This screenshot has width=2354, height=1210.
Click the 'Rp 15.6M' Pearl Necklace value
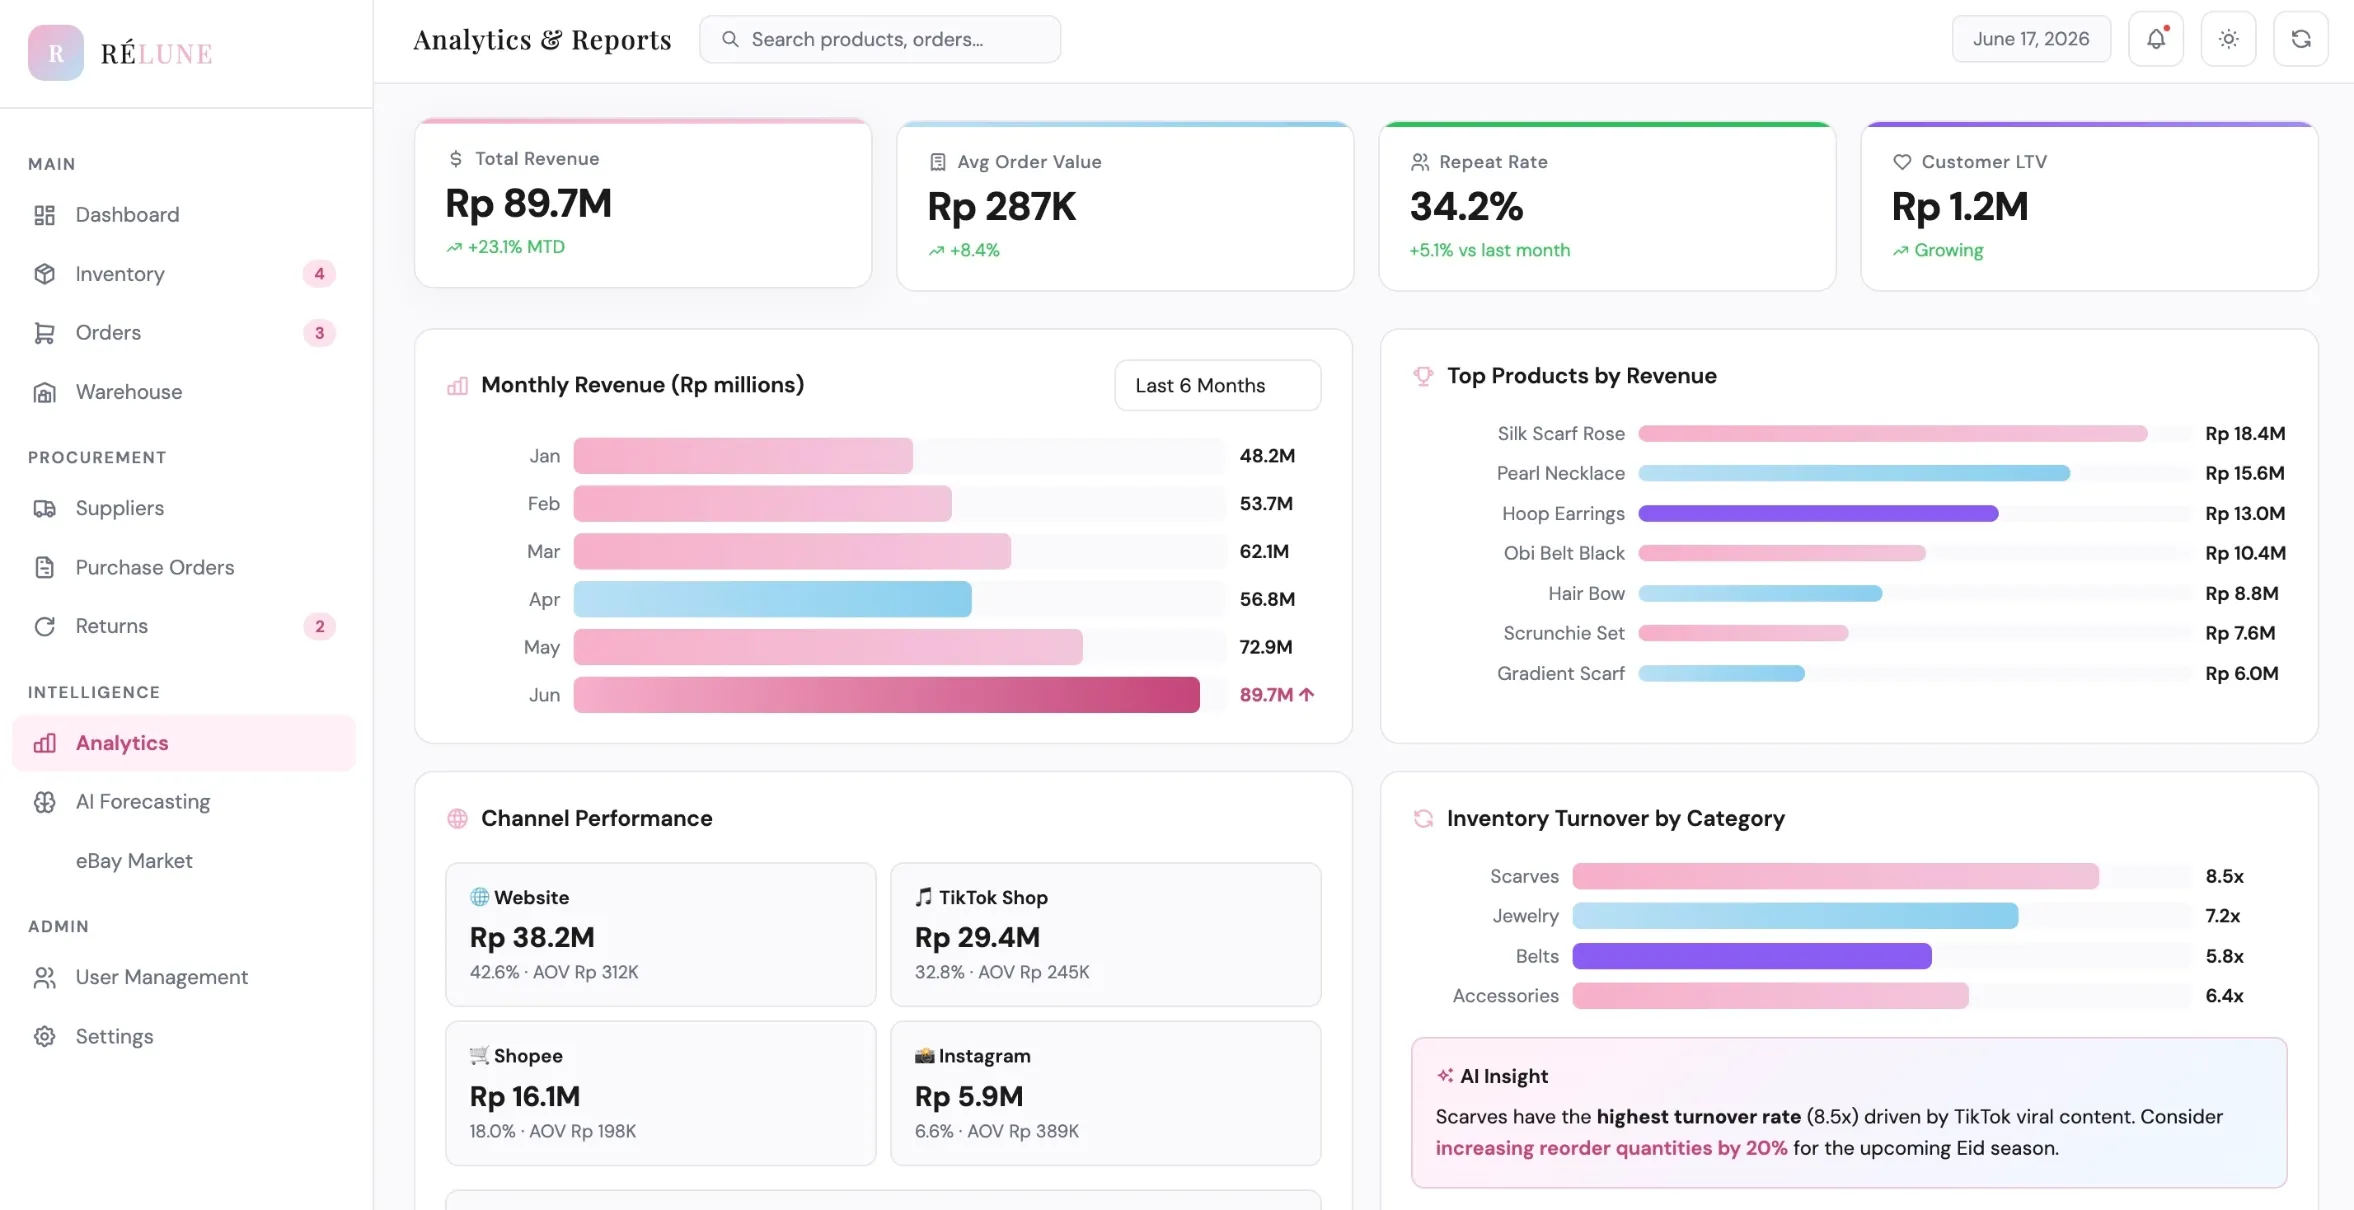pyautogui.click(x=2245, y=474)
